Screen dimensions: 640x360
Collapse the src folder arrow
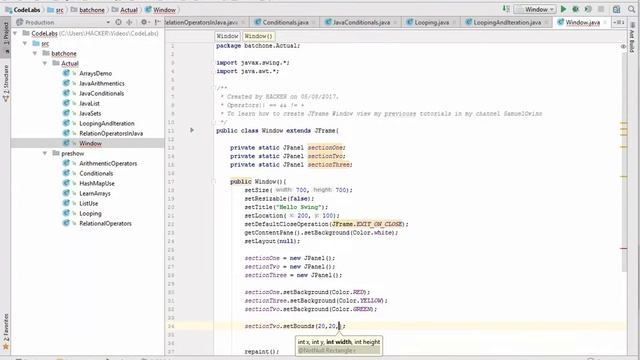[25, 43]
